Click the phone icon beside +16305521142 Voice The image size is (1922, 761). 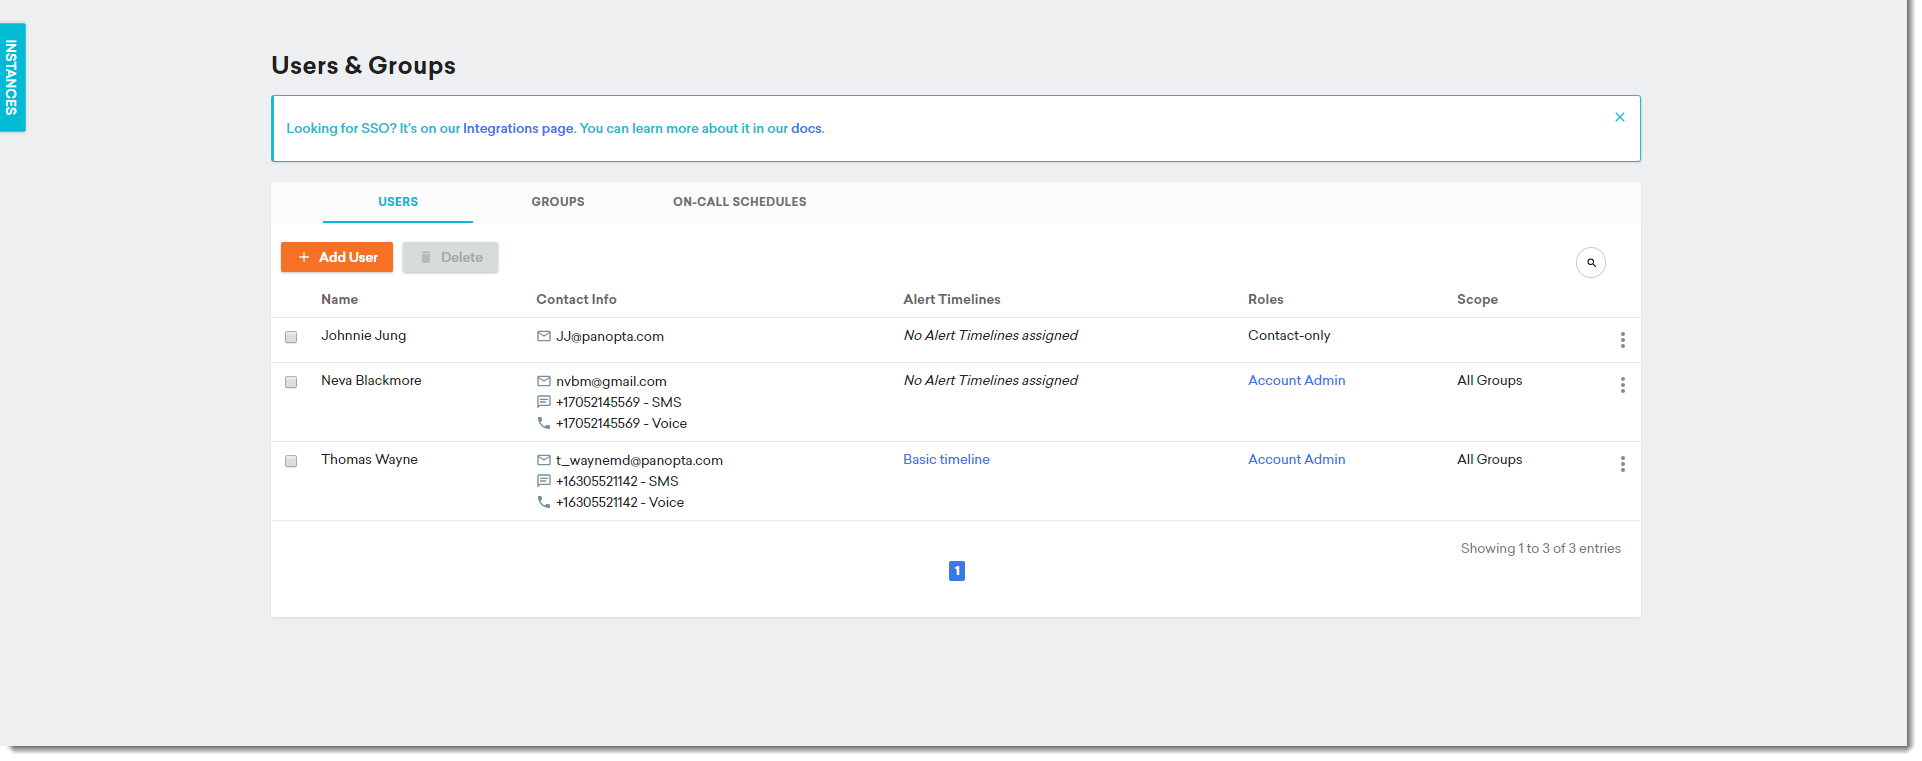544,502
